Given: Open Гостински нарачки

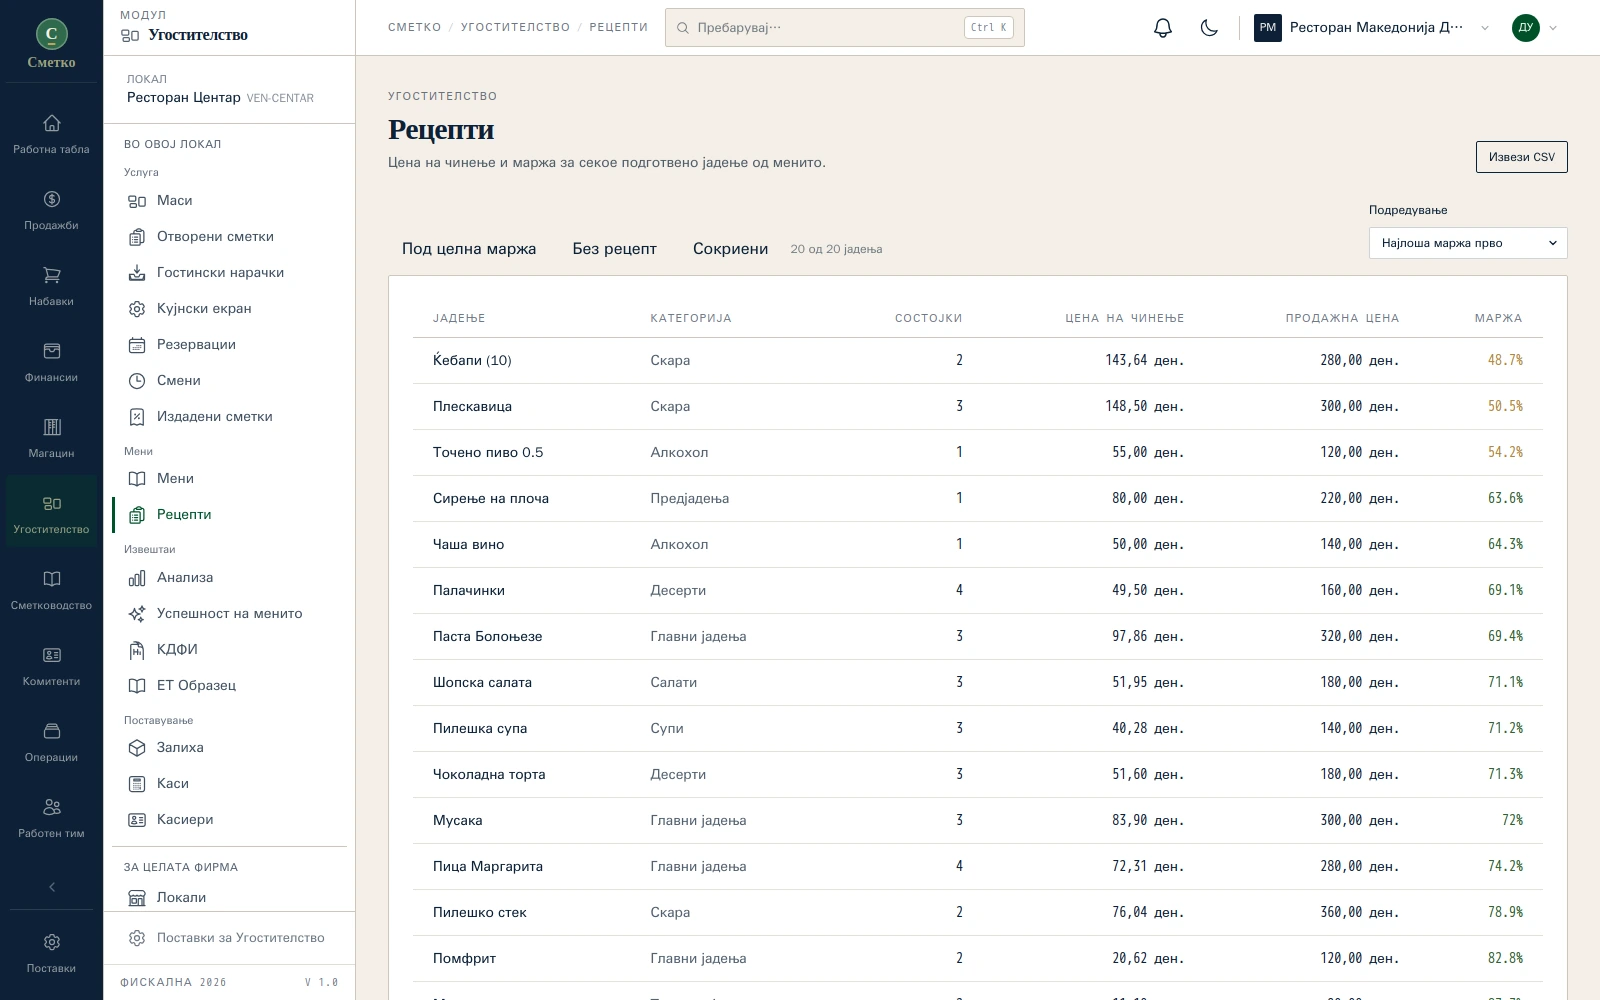Looking at the screenshot, I should [x=230, y=273].
